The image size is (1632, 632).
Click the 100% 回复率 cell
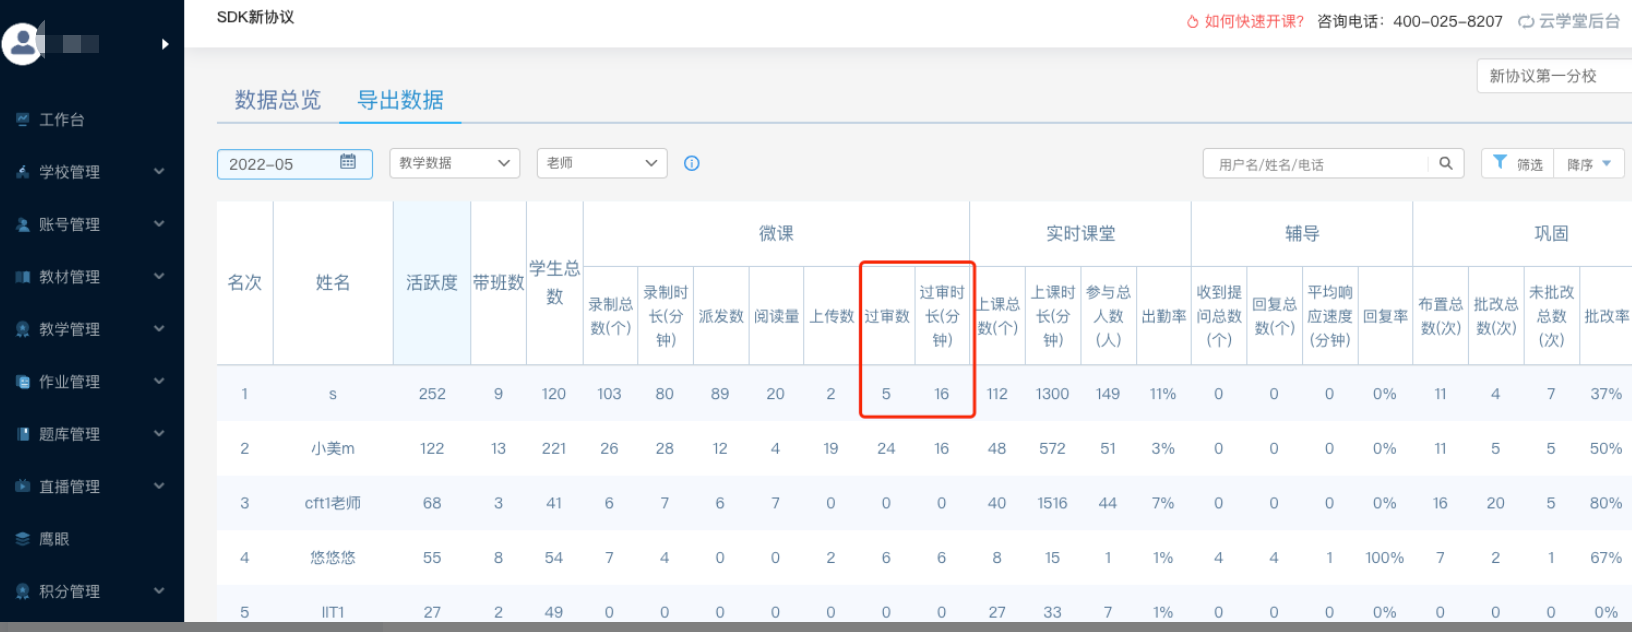click(1385, 558)
